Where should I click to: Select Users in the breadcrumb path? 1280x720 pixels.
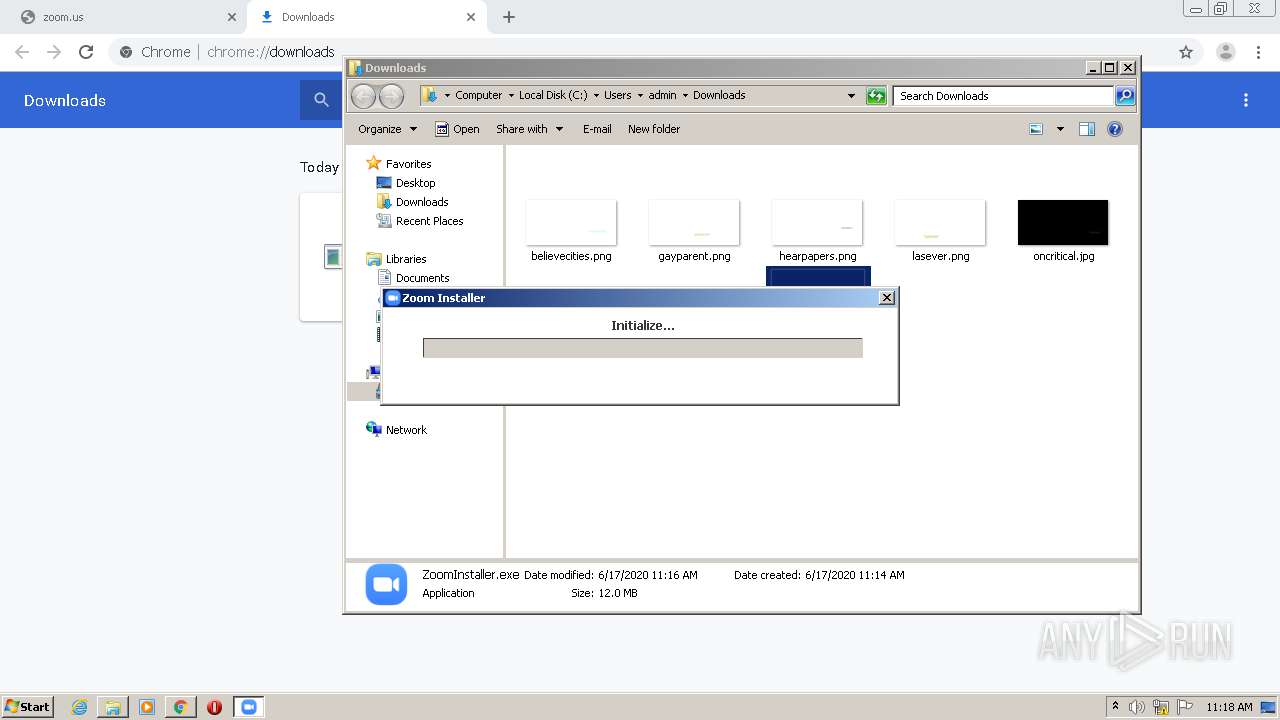pos(617,95)
